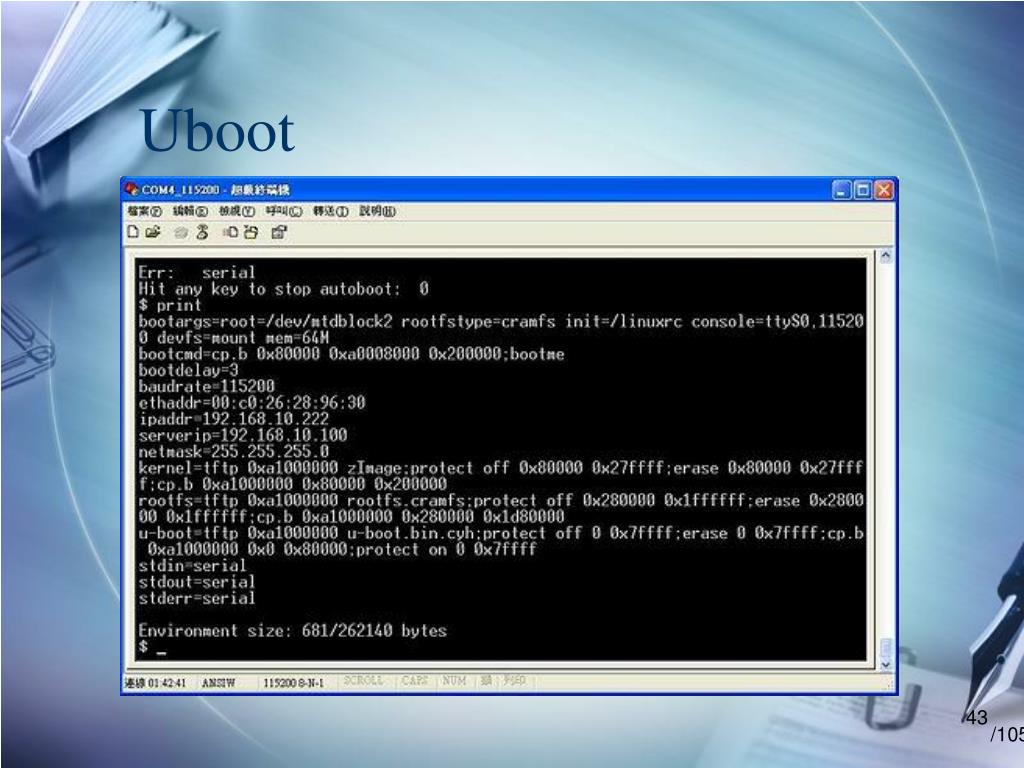The image size is (1024, 768).
Task: Click the final '$' prompt with cursor
Action: coord(152,647)
